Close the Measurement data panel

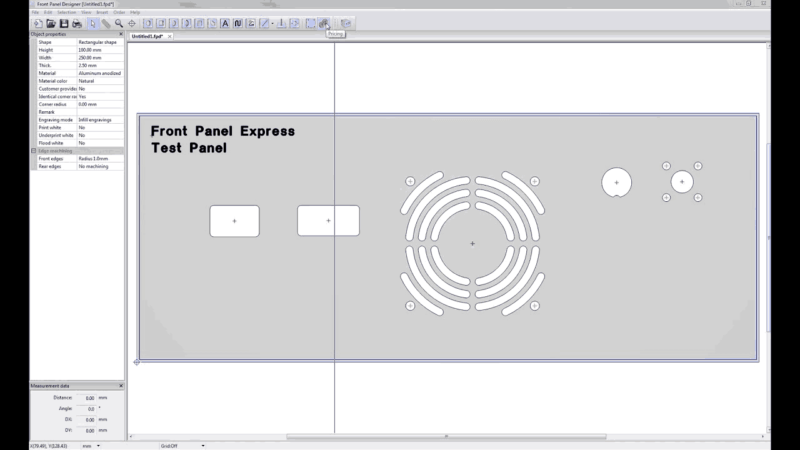(x=121, y=386)
